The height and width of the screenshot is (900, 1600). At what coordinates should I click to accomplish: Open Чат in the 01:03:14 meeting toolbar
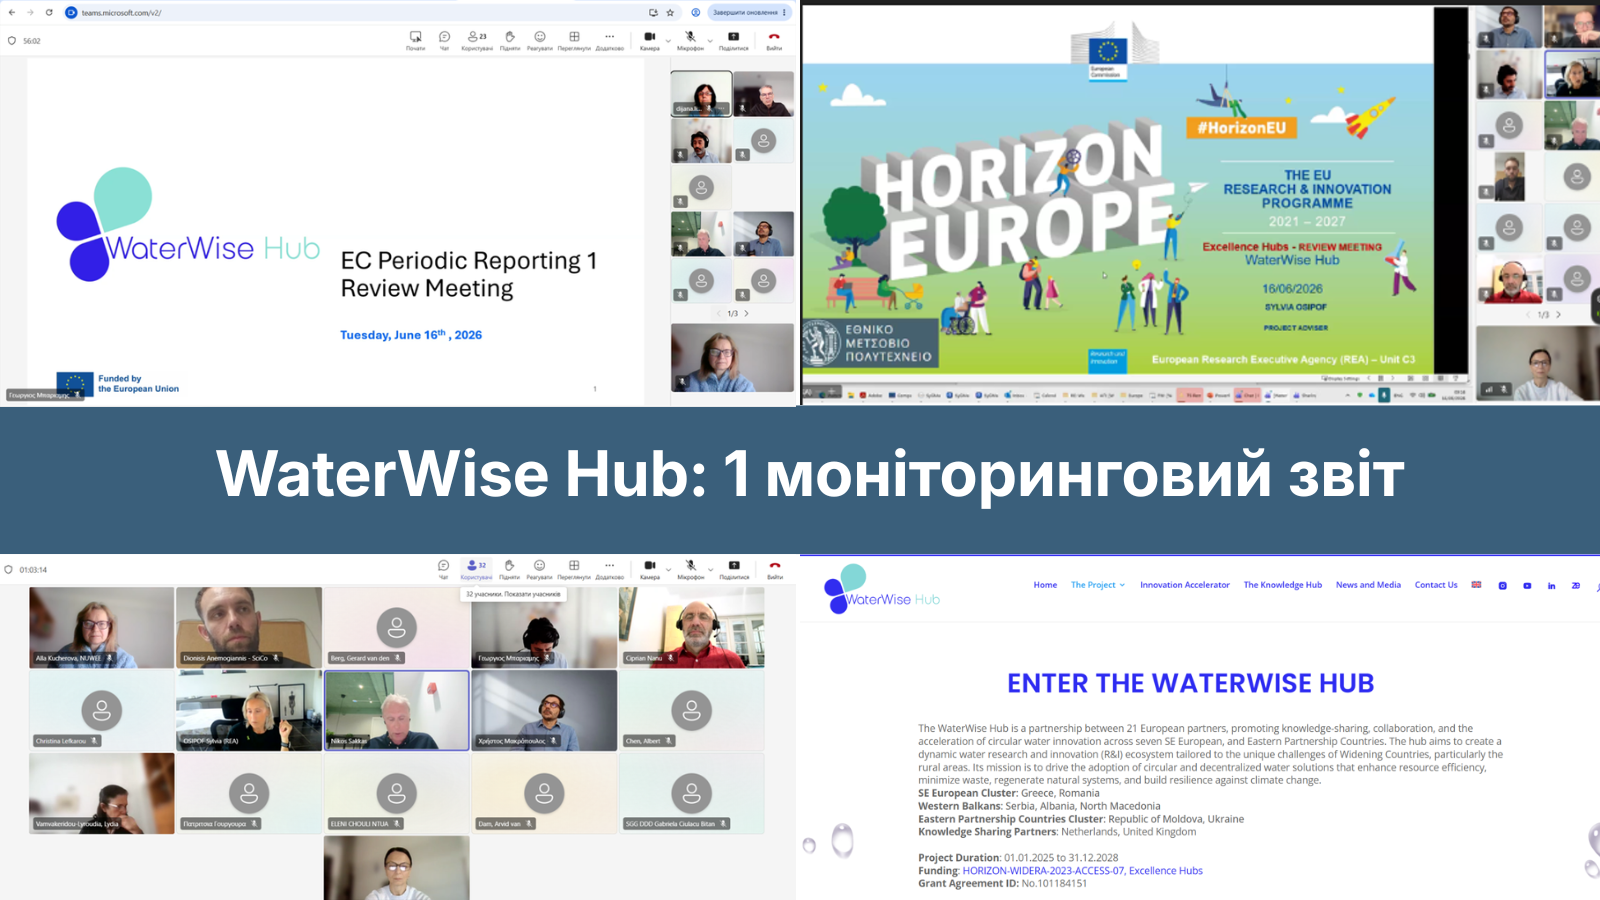click(x=443, y=569)
